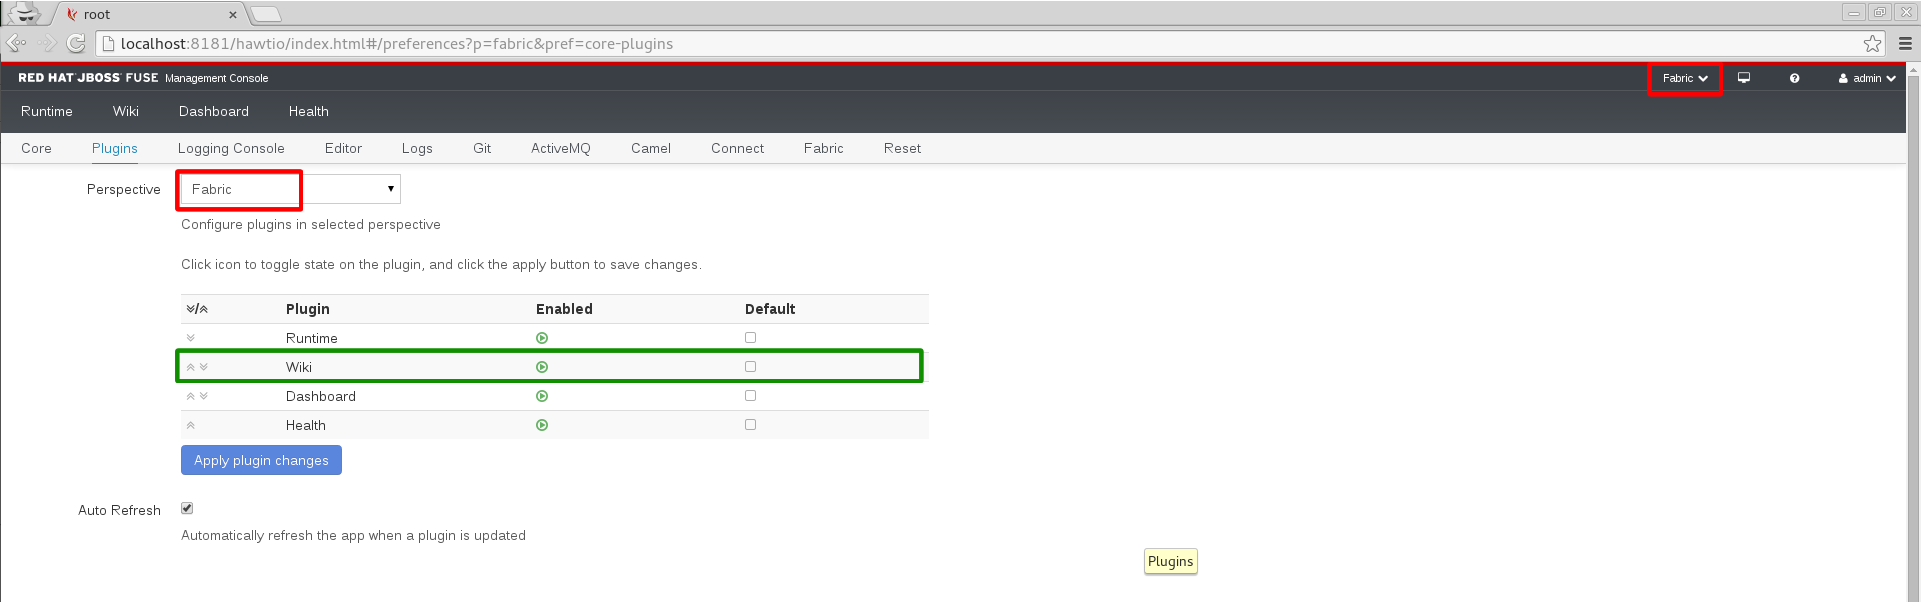Click the page vertical scrollbar up arrow

tap(1914, 70)
